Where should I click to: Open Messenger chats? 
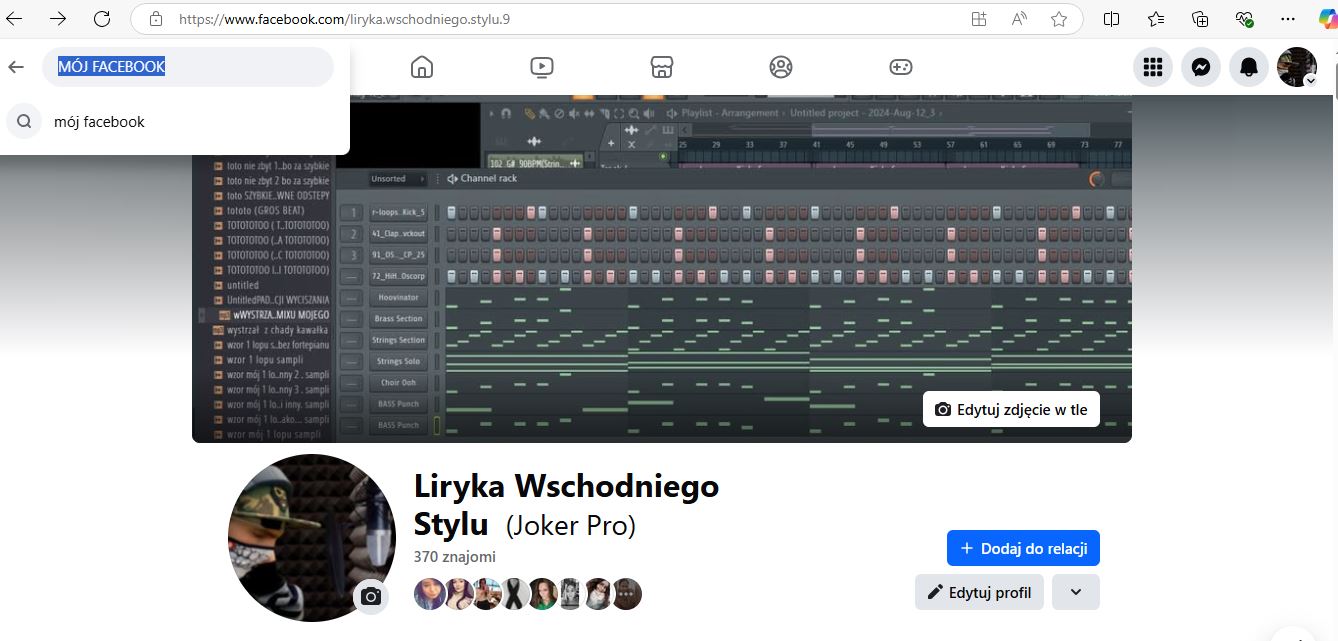[1201, 67]
